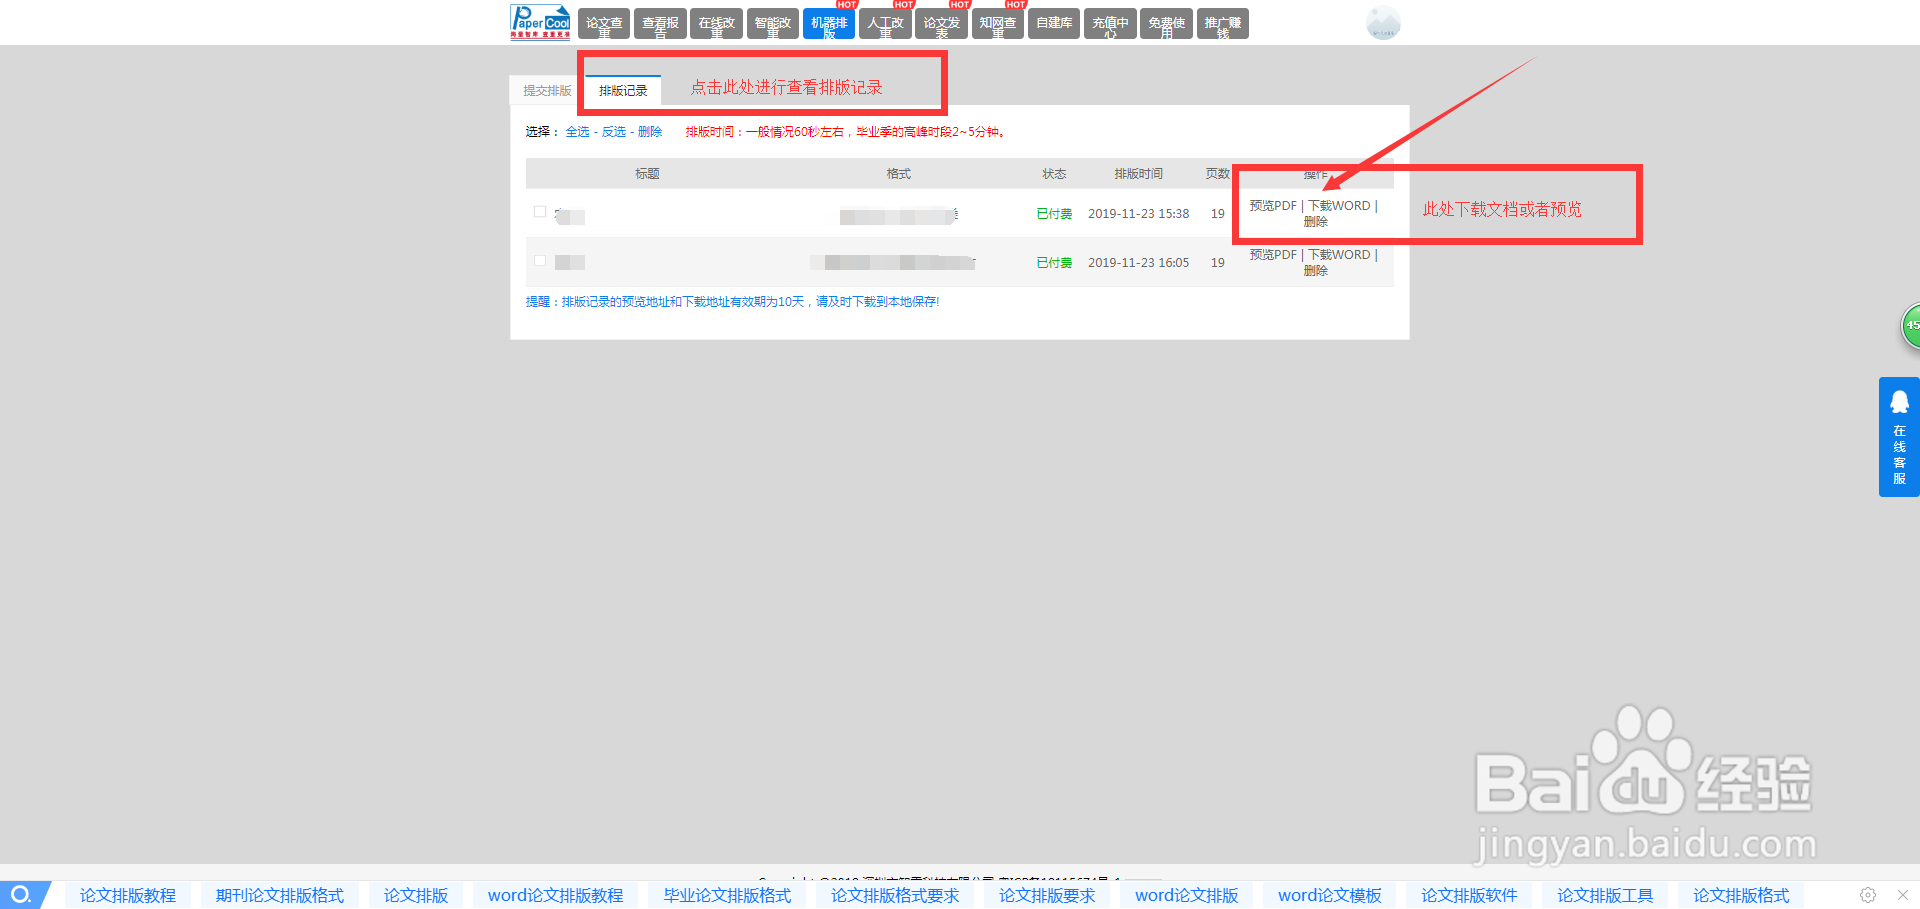Open the 充值中心 nav item
Image resolution: width=1920 pixels, height=909 pixels.
(1110, 24)
